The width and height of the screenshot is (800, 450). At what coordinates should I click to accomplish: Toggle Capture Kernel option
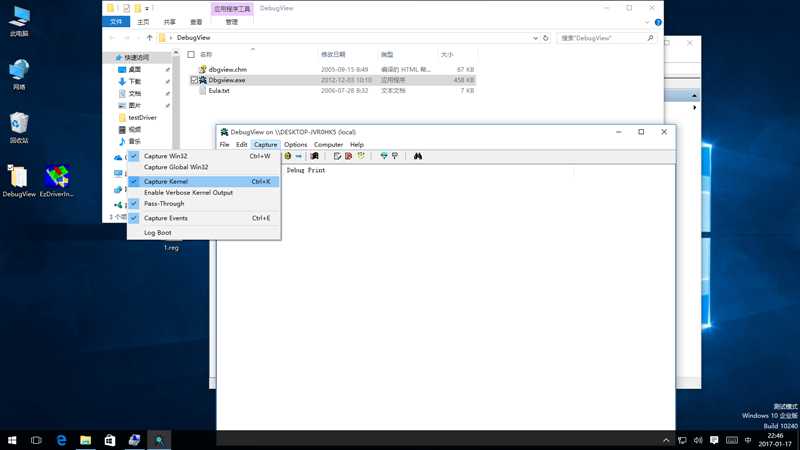204,181
